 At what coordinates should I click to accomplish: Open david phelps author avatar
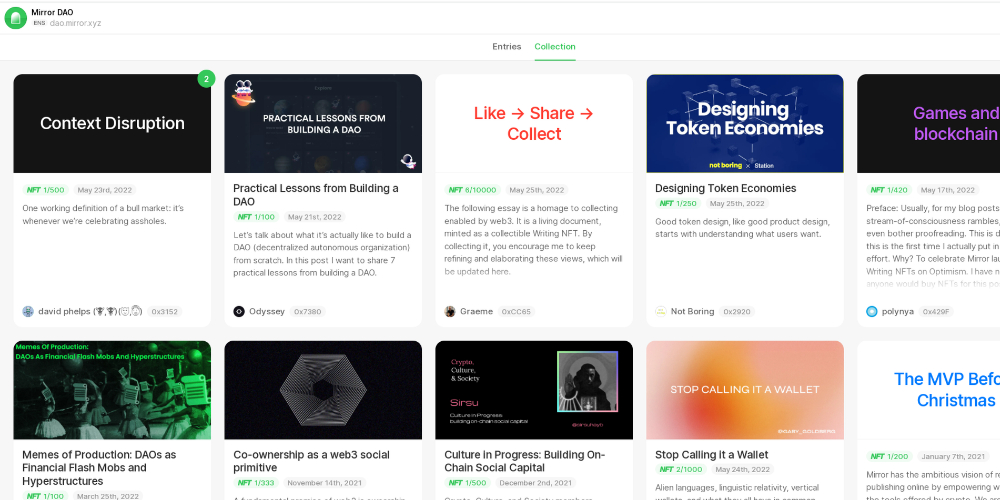coord(28,312)
